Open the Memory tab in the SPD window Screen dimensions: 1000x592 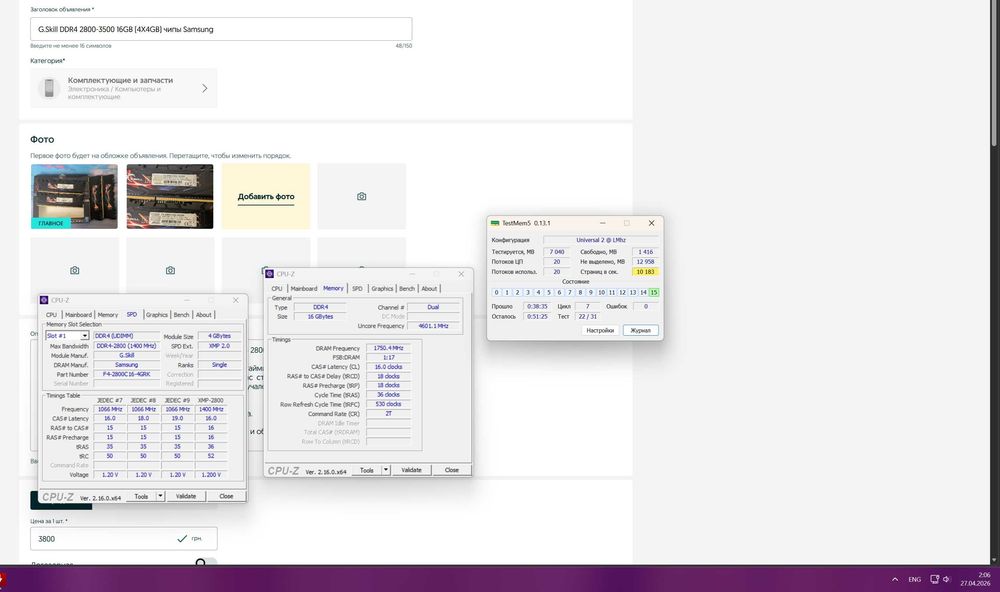click(x=107, y=314)
